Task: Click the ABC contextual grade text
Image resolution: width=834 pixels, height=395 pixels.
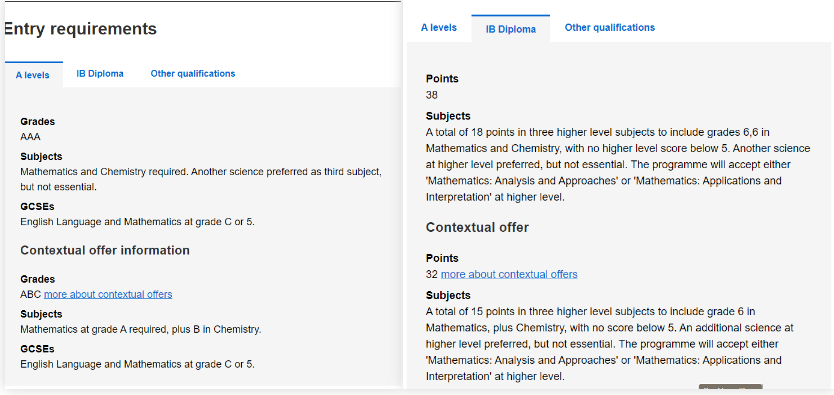Action: [30, 295]
